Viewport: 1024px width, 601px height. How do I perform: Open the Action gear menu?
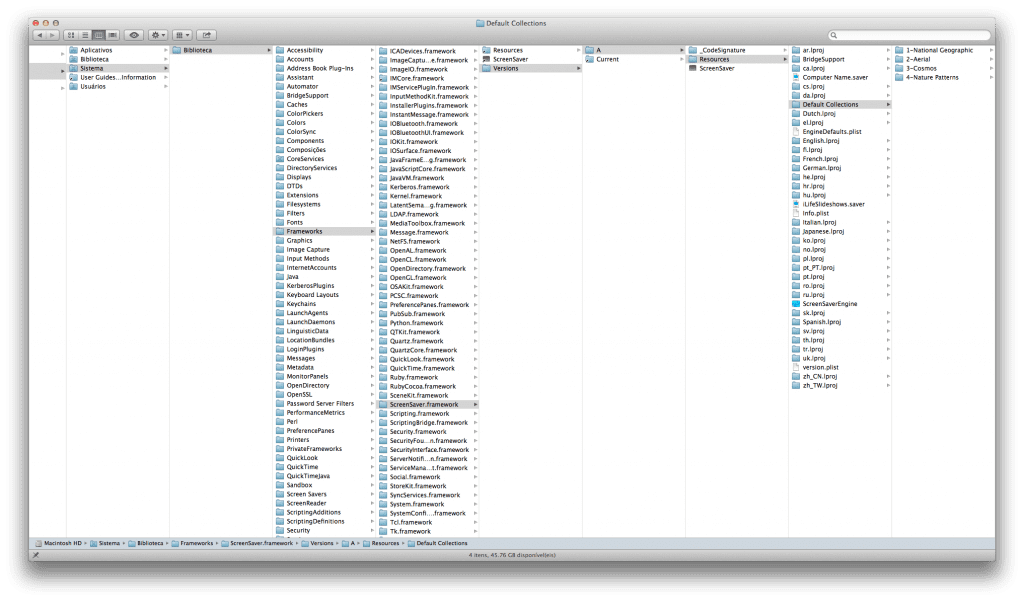[x=157, y=34]
